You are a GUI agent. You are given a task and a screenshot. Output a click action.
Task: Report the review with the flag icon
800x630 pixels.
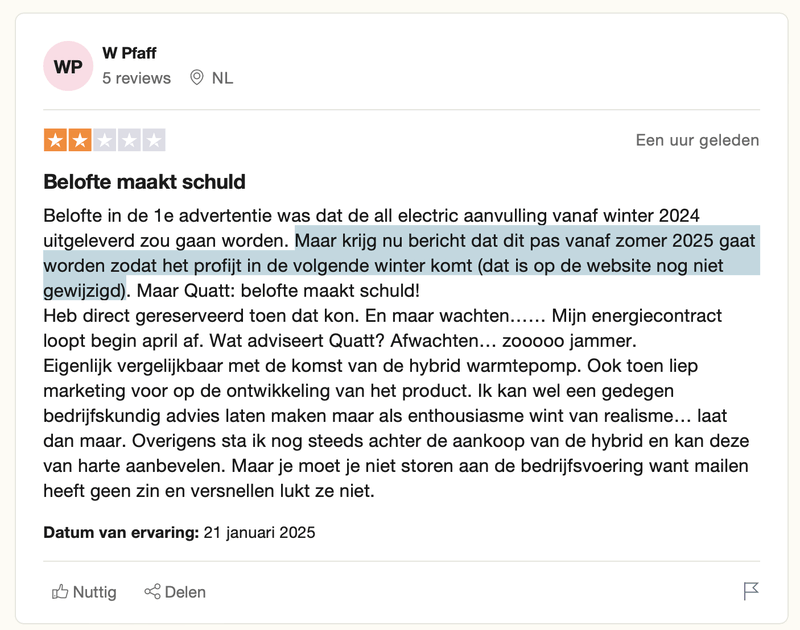coord(751,592)
